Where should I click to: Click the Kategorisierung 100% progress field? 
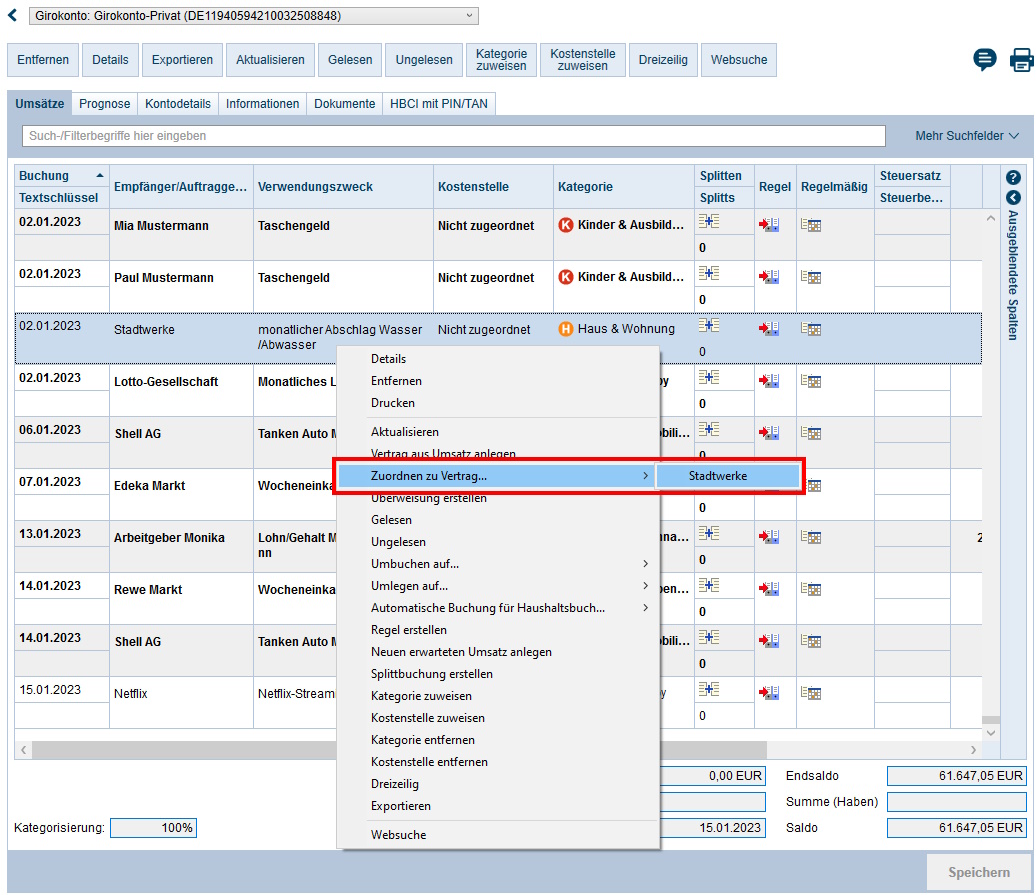point(153,828)
